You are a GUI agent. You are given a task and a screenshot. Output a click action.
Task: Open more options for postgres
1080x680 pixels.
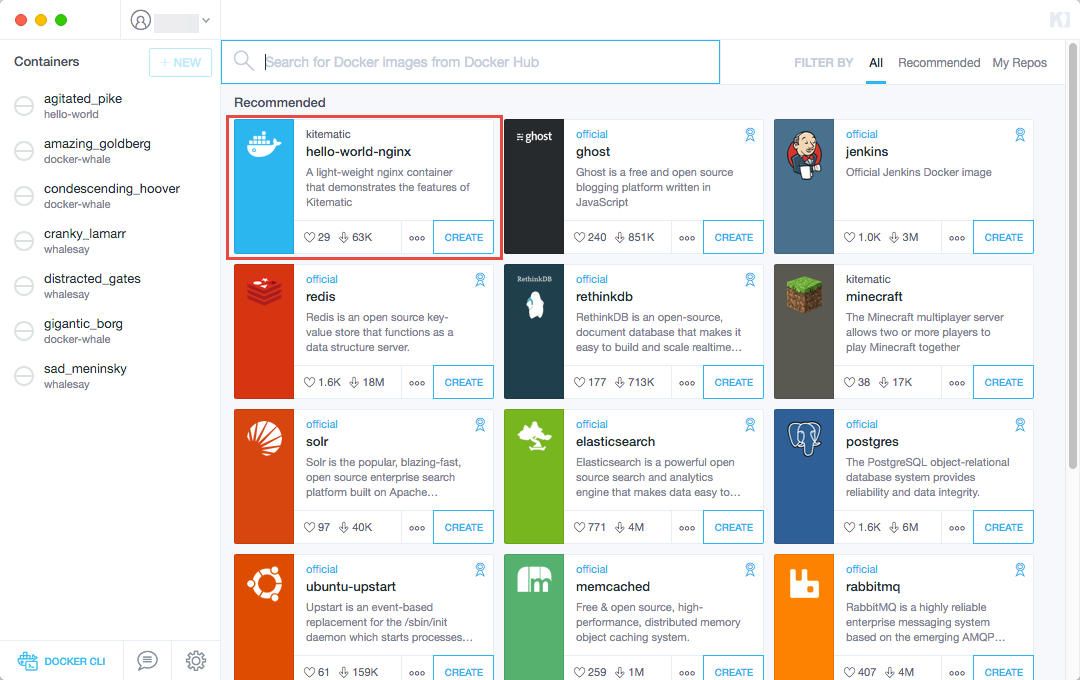[x=957, y=528]
